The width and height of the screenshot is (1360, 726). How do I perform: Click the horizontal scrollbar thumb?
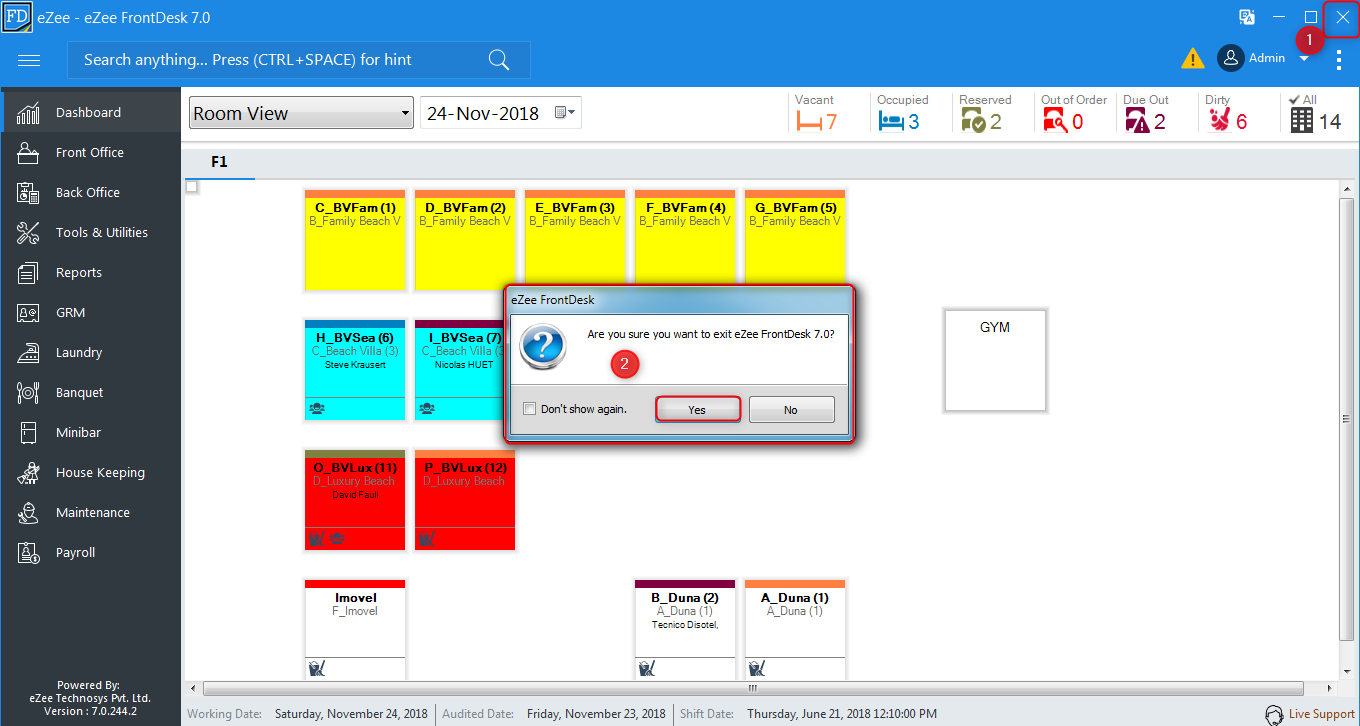point(752,689)
